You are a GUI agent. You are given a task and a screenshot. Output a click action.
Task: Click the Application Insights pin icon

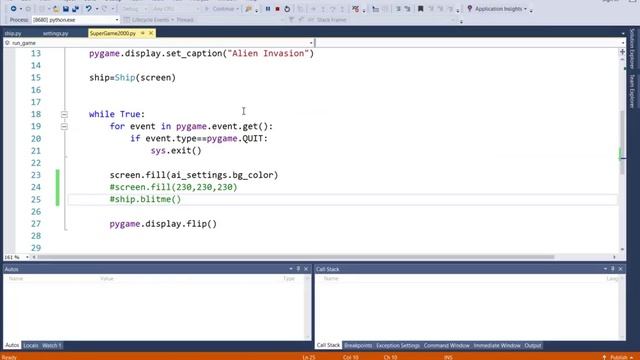[x=469, y=9]
